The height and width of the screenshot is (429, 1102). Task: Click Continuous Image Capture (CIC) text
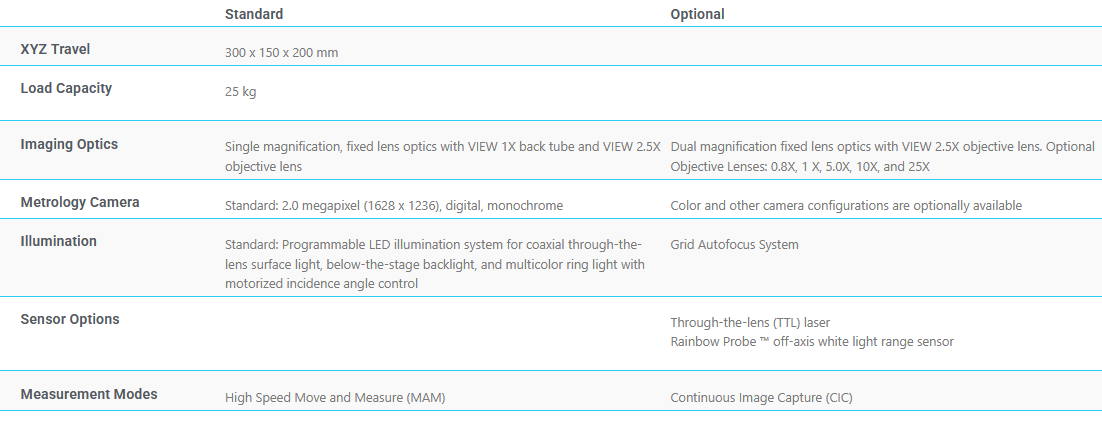(x=761, y=397)
